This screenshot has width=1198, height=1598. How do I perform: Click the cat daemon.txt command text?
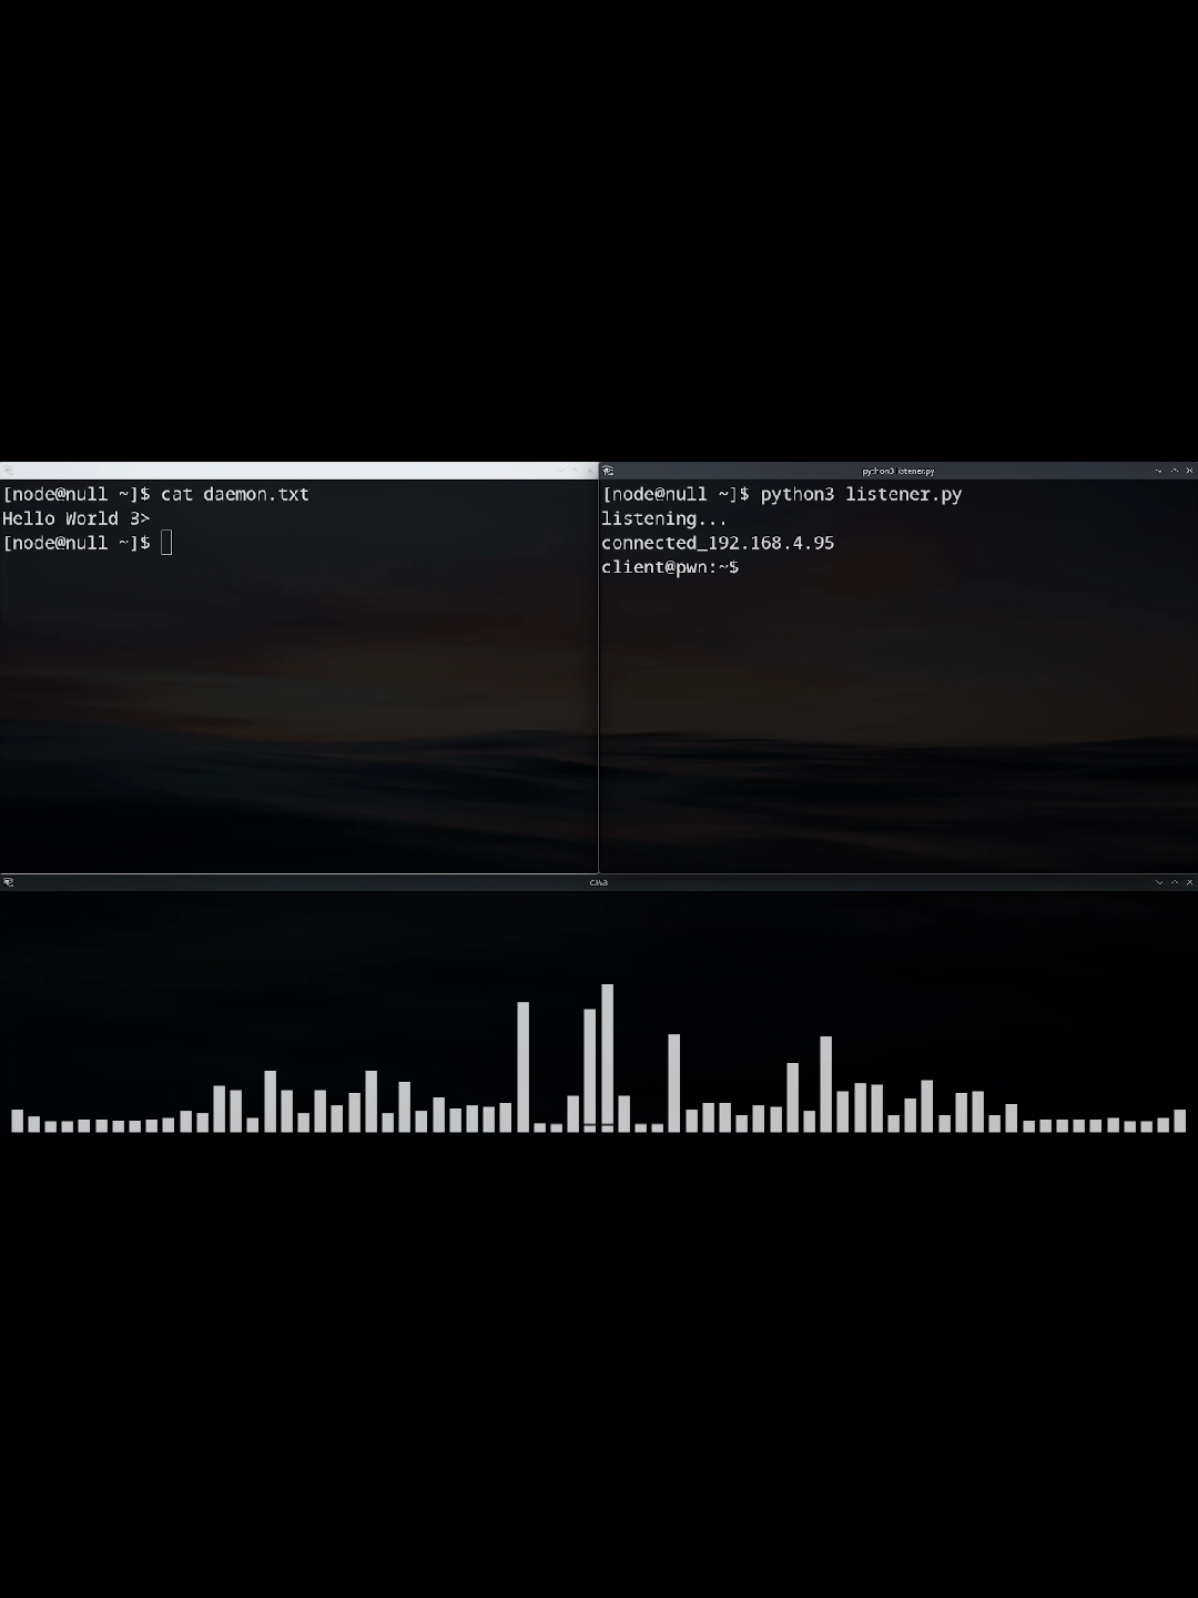click(235, 494)
